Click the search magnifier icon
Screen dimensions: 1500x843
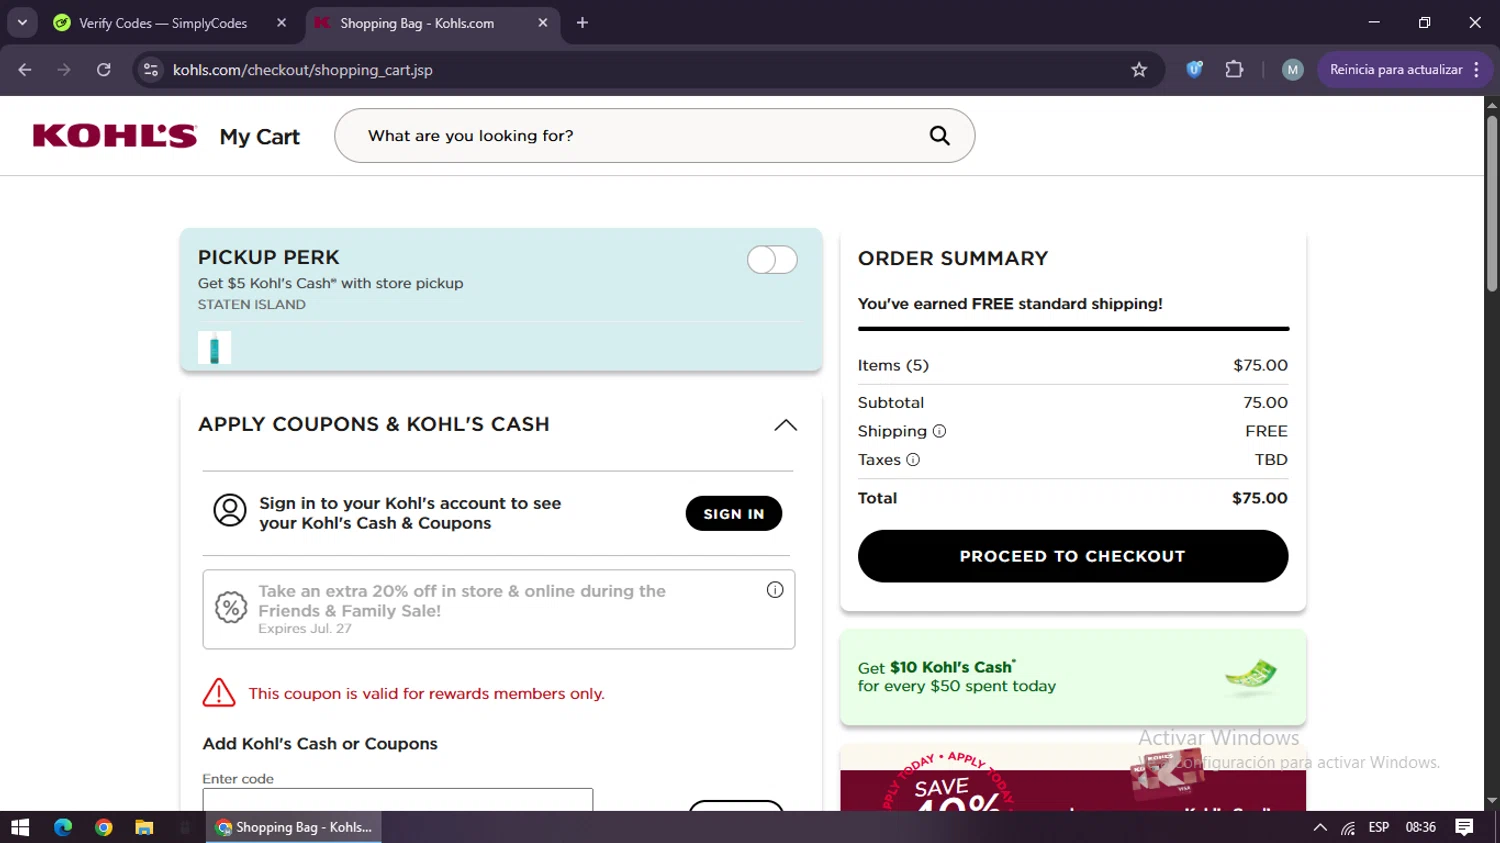click(x=939, y=136)
